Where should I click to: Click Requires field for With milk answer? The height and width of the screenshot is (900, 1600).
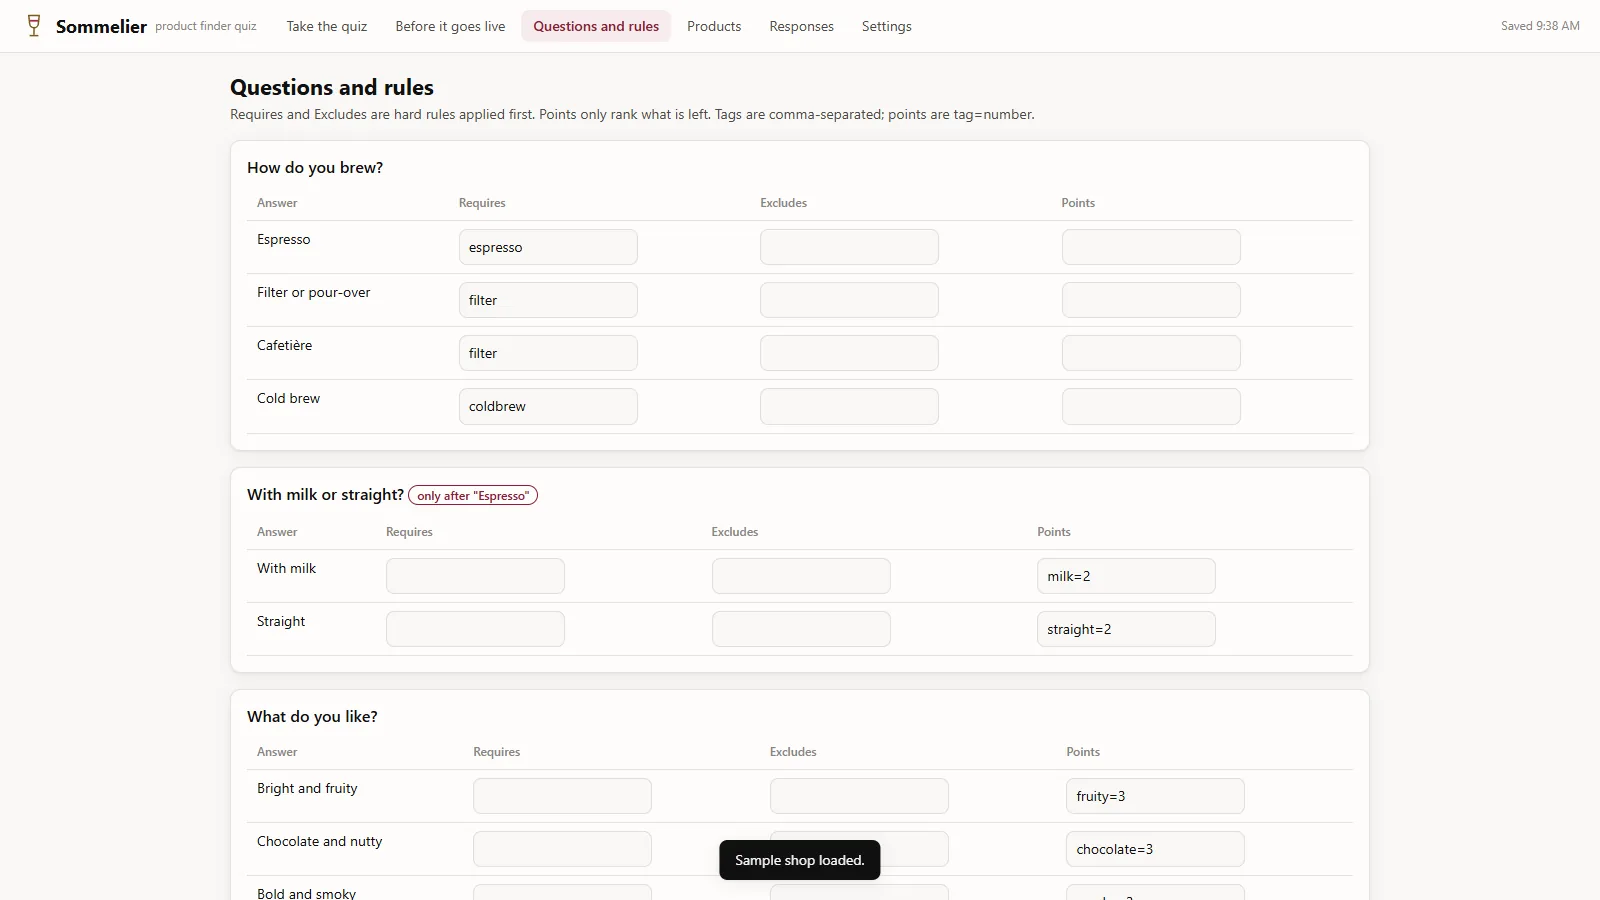[475, 576]
